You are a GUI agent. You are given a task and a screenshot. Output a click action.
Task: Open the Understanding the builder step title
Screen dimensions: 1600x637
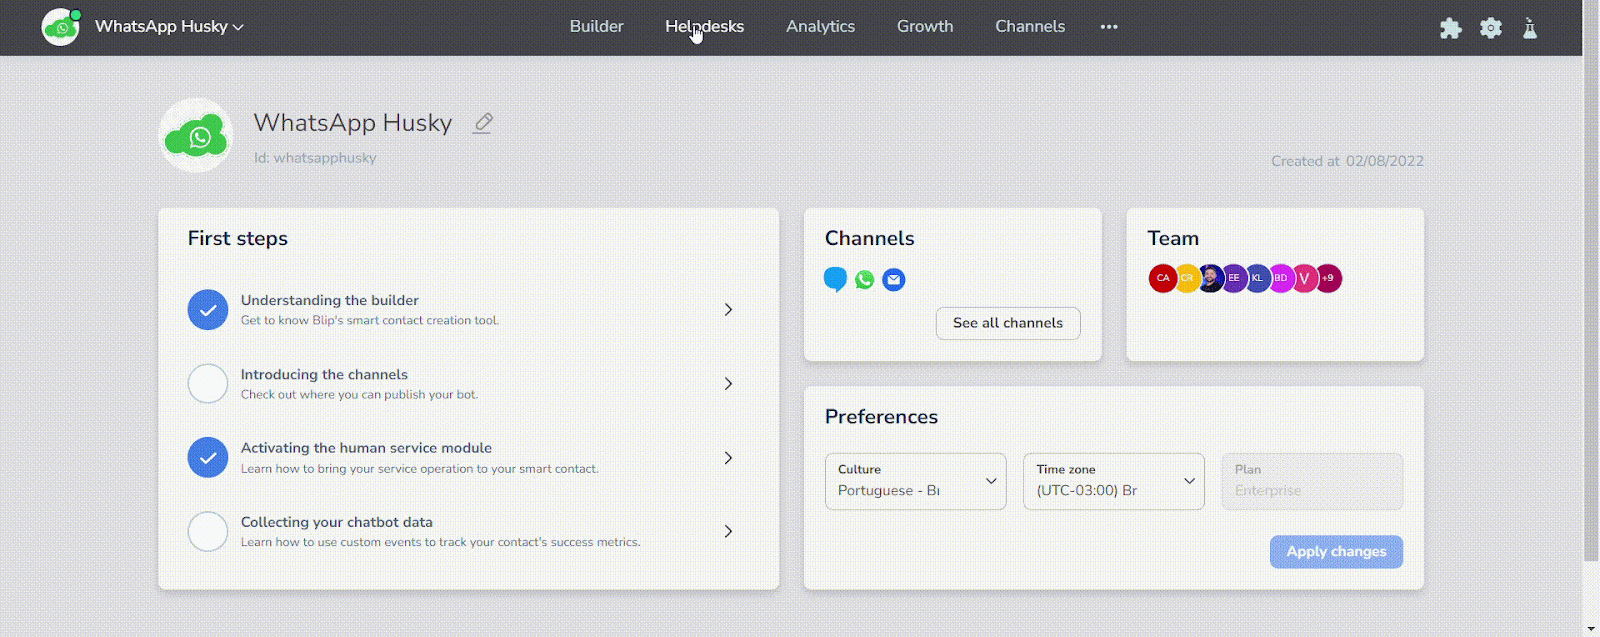click(x=330, y=300)
